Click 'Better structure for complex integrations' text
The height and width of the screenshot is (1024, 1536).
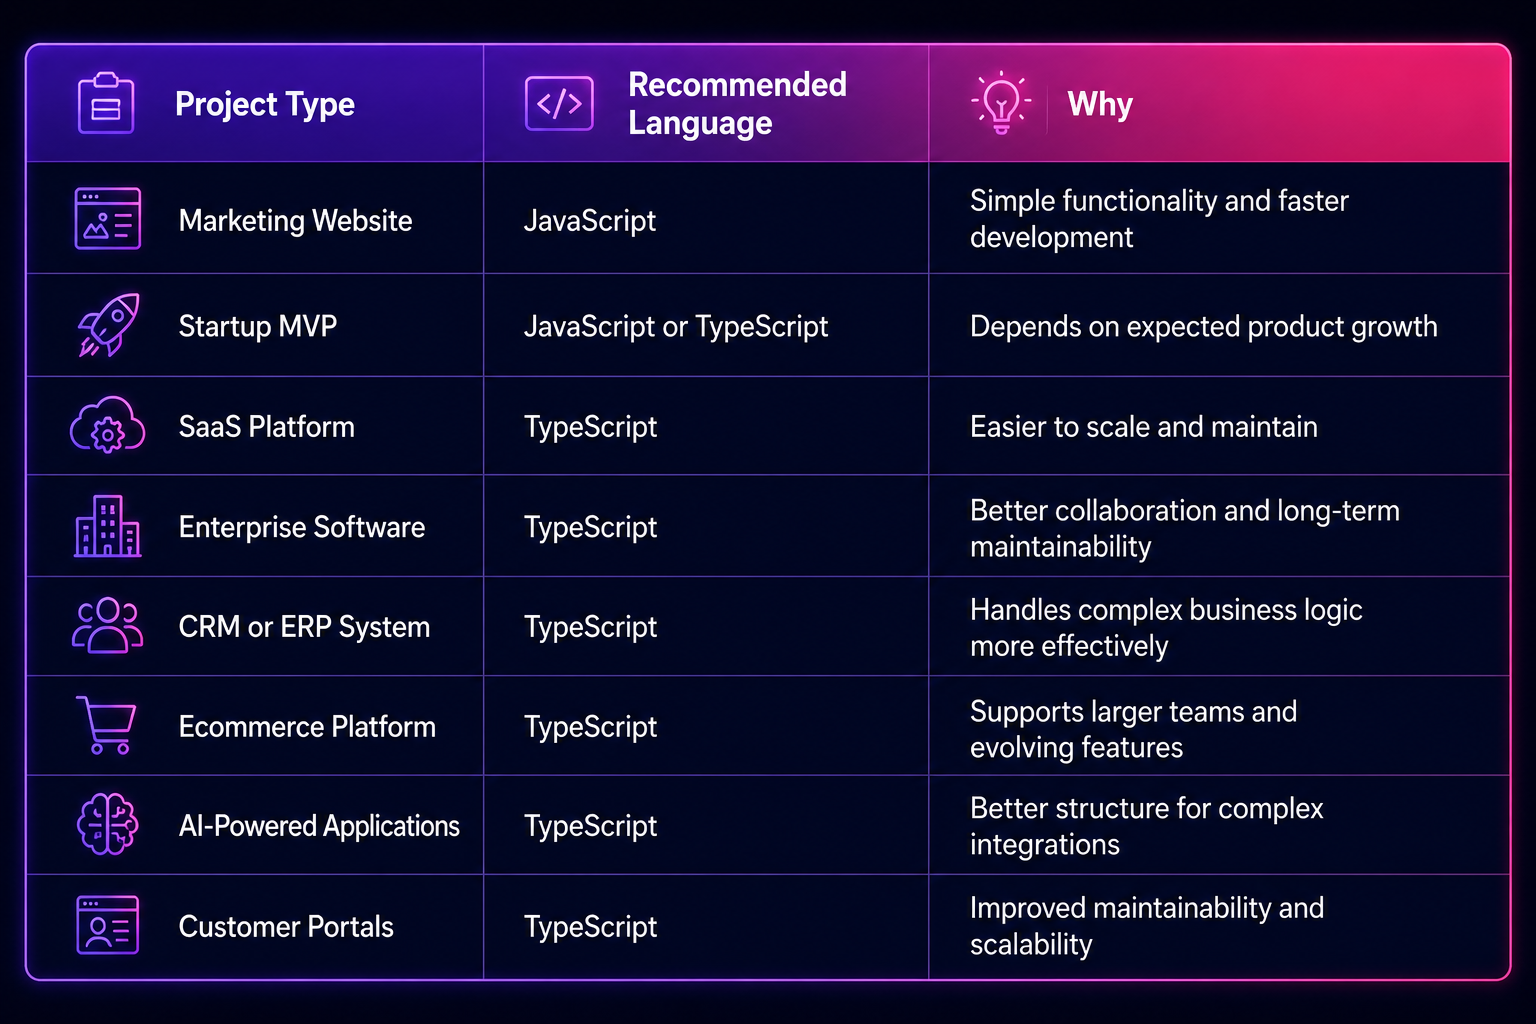tap(1147, 827)
